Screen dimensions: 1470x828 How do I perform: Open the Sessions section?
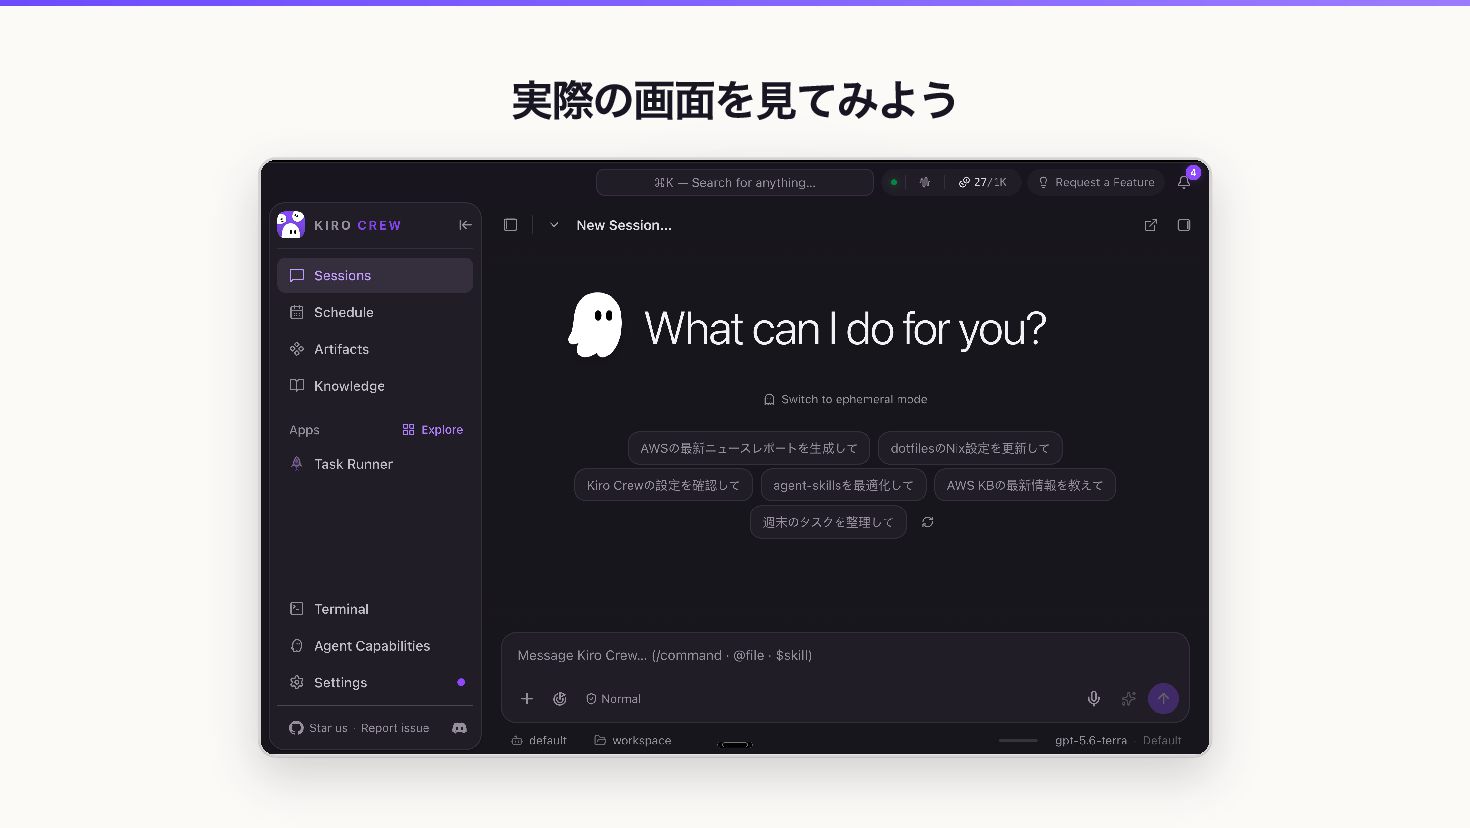click(x=375, y=275)
